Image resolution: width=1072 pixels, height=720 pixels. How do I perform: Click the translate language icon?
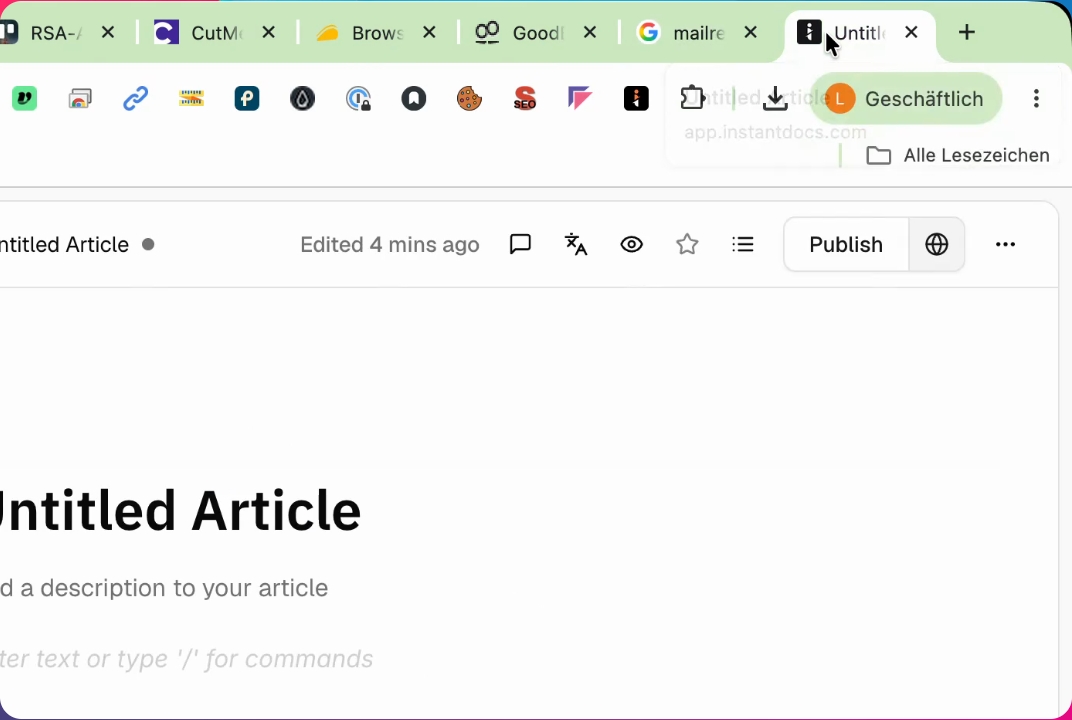click(576, 244)
